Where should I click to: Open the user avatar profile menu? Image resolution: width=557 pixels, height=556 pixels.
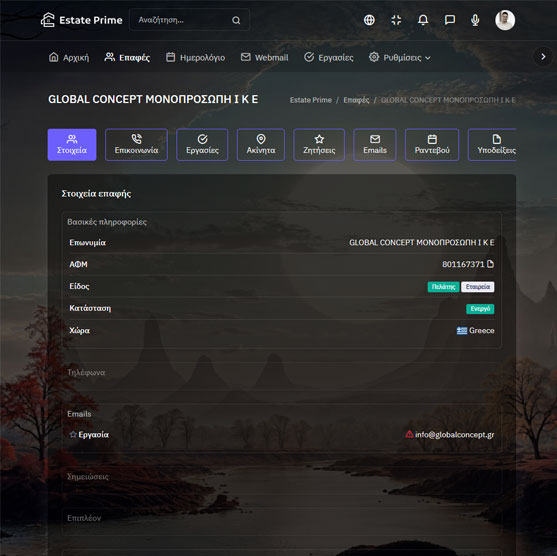point(505,20)
